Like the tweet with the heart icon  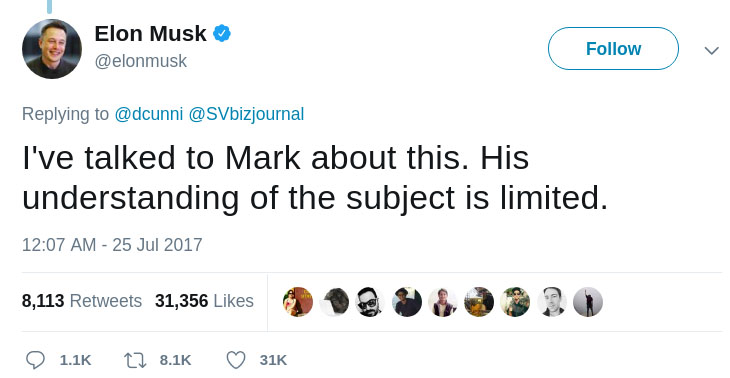236,360
